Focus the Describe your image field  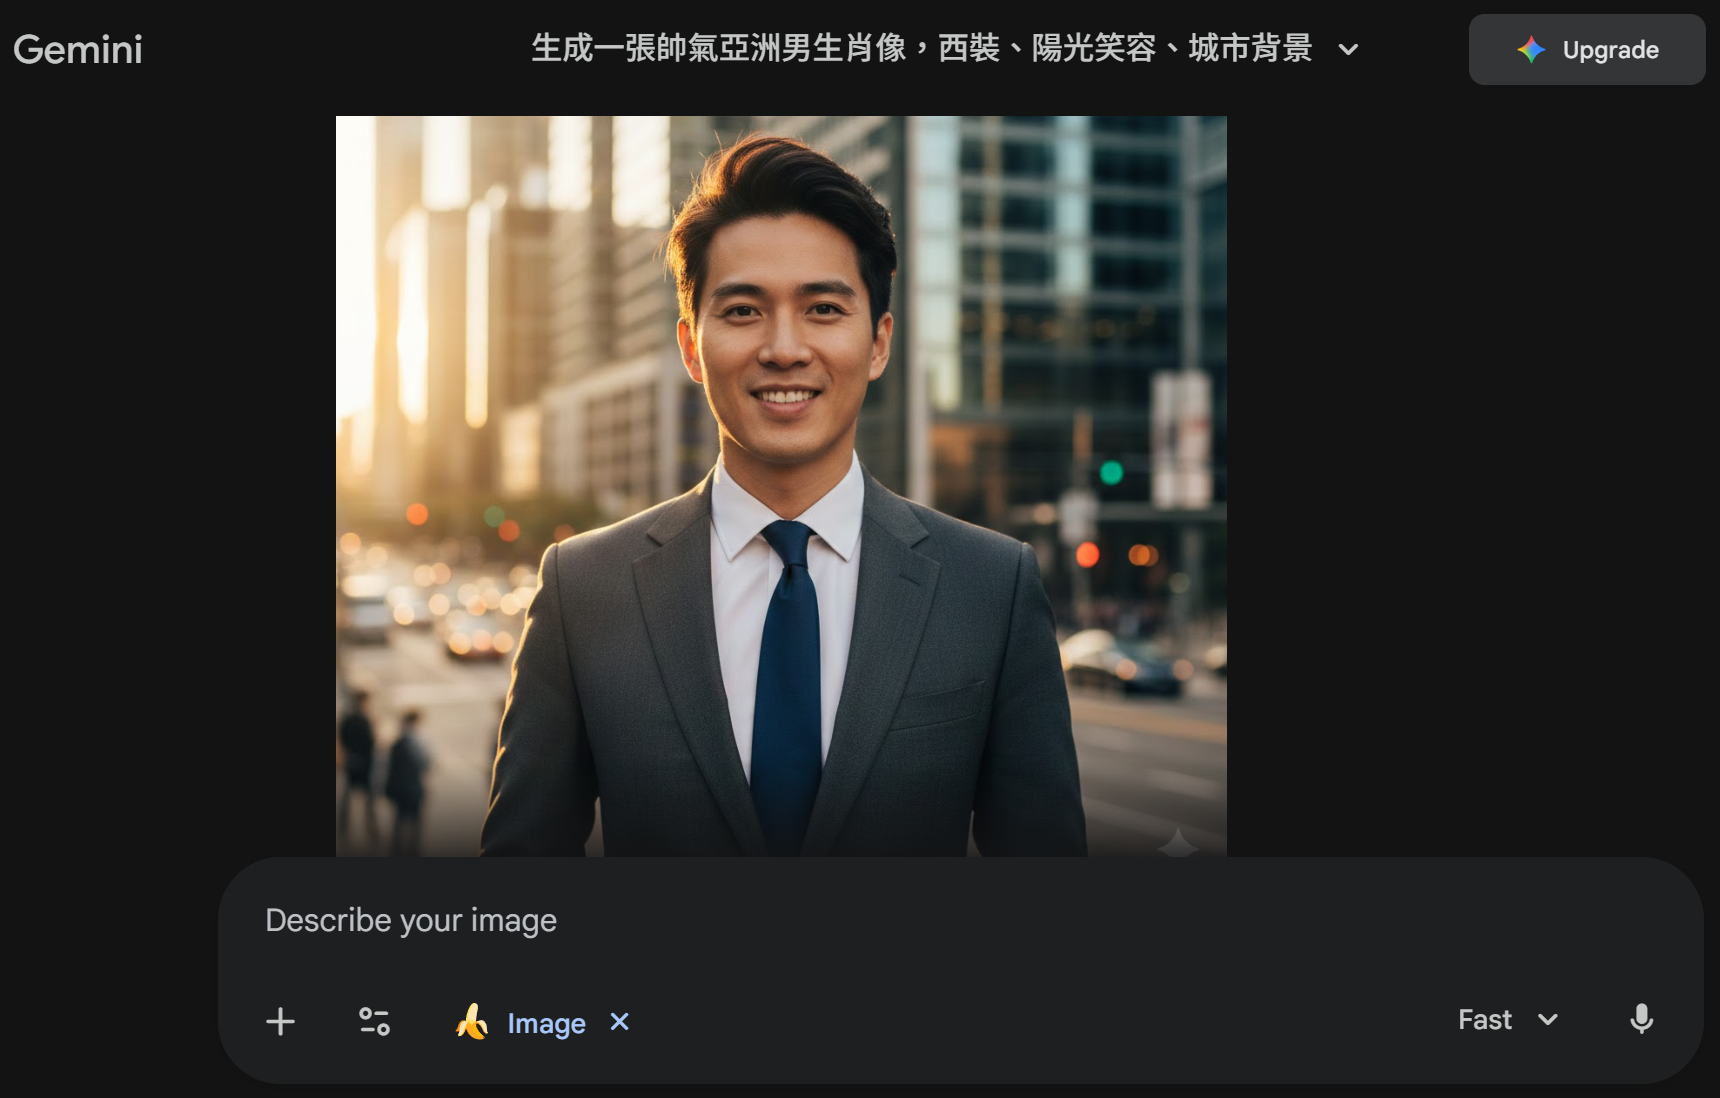pyautogui.click(x=960, y=920)
